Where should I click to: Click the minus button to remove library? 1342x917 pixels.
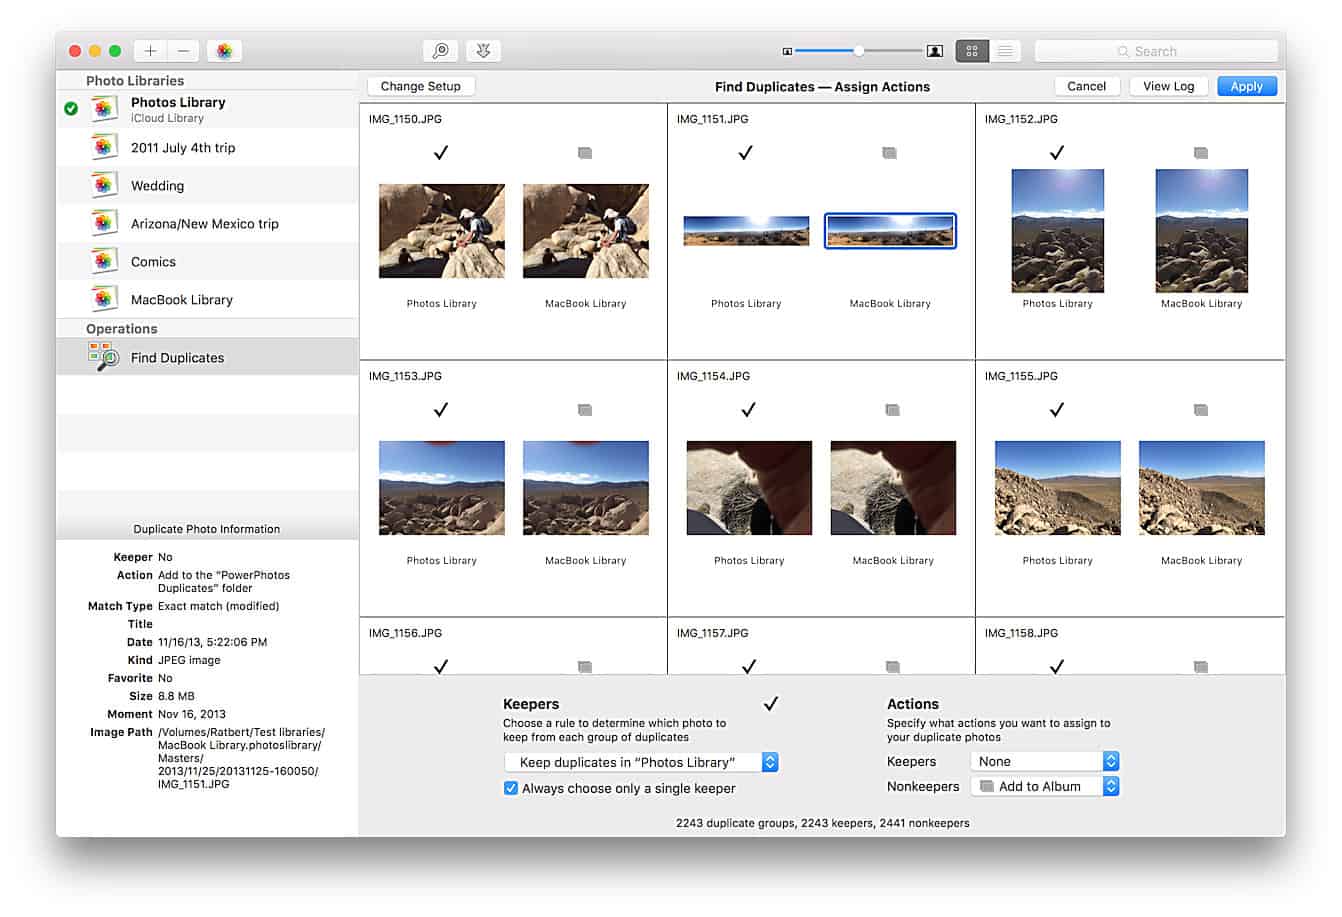point(183,51)
